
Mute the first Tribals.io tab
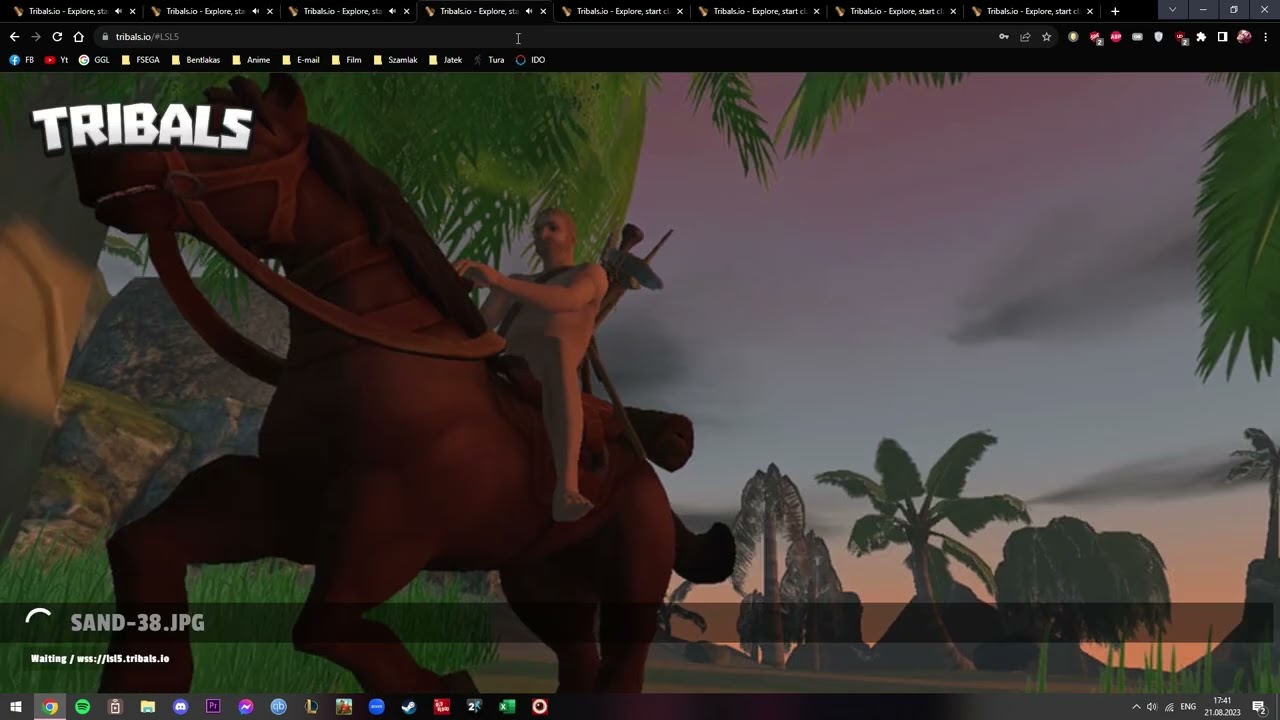(x=118, y=11)
